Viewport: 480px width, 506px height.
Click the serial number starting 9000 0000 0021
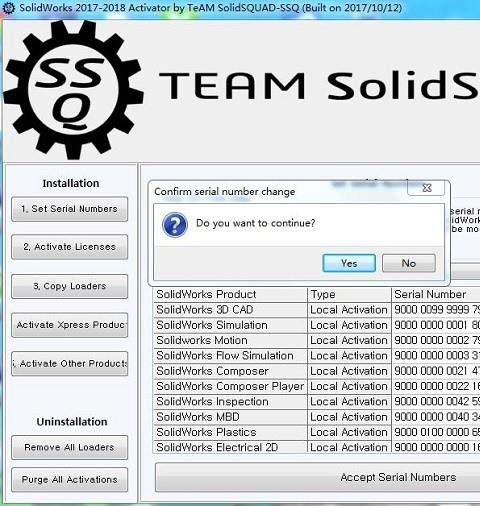[436, 371]
